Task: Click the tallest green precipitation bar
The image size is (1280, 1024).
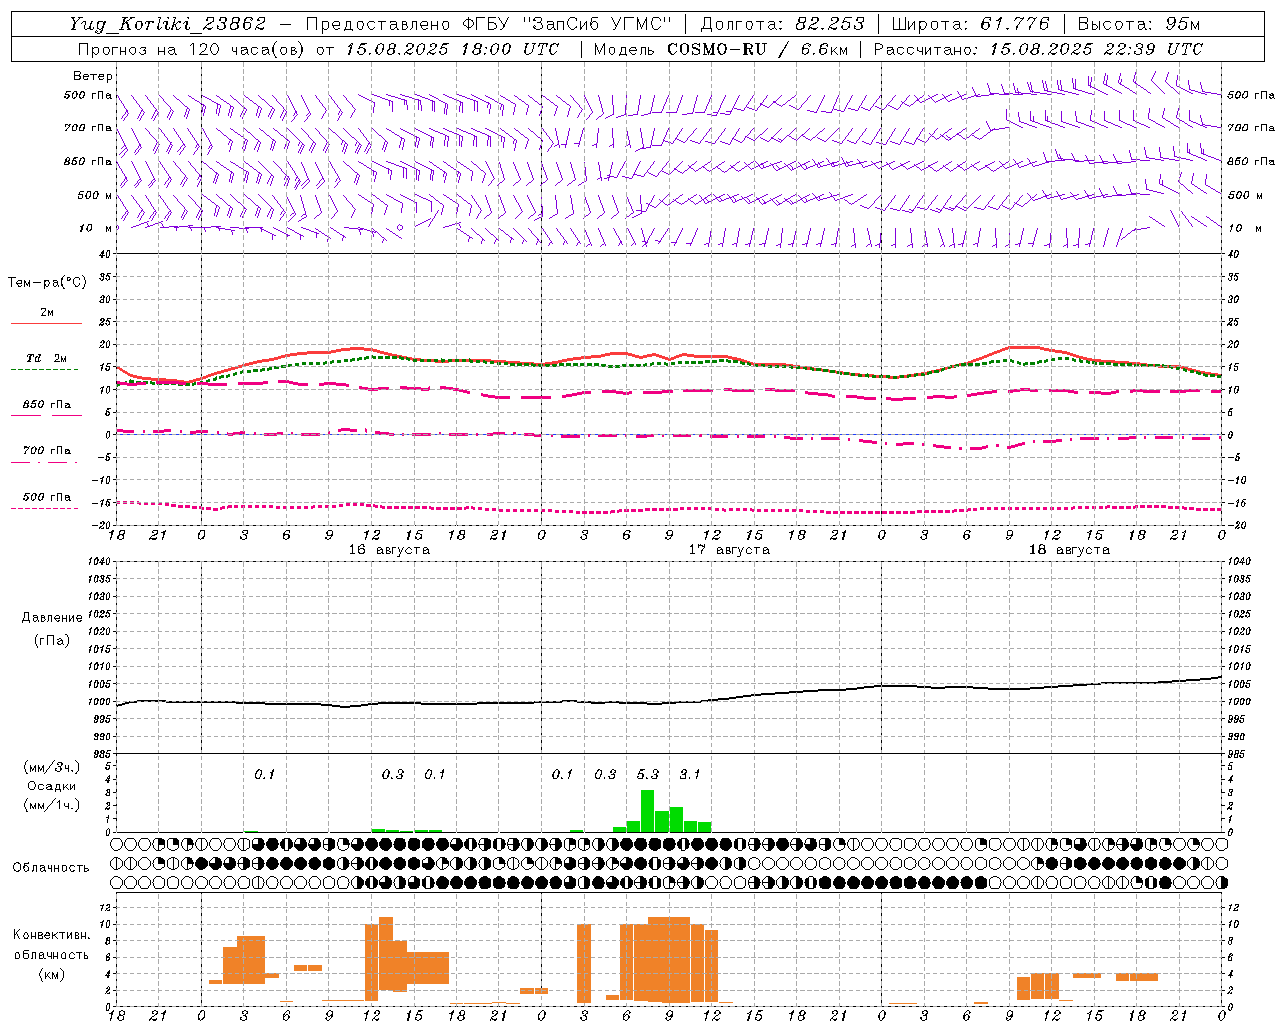Action: point(647,811)
